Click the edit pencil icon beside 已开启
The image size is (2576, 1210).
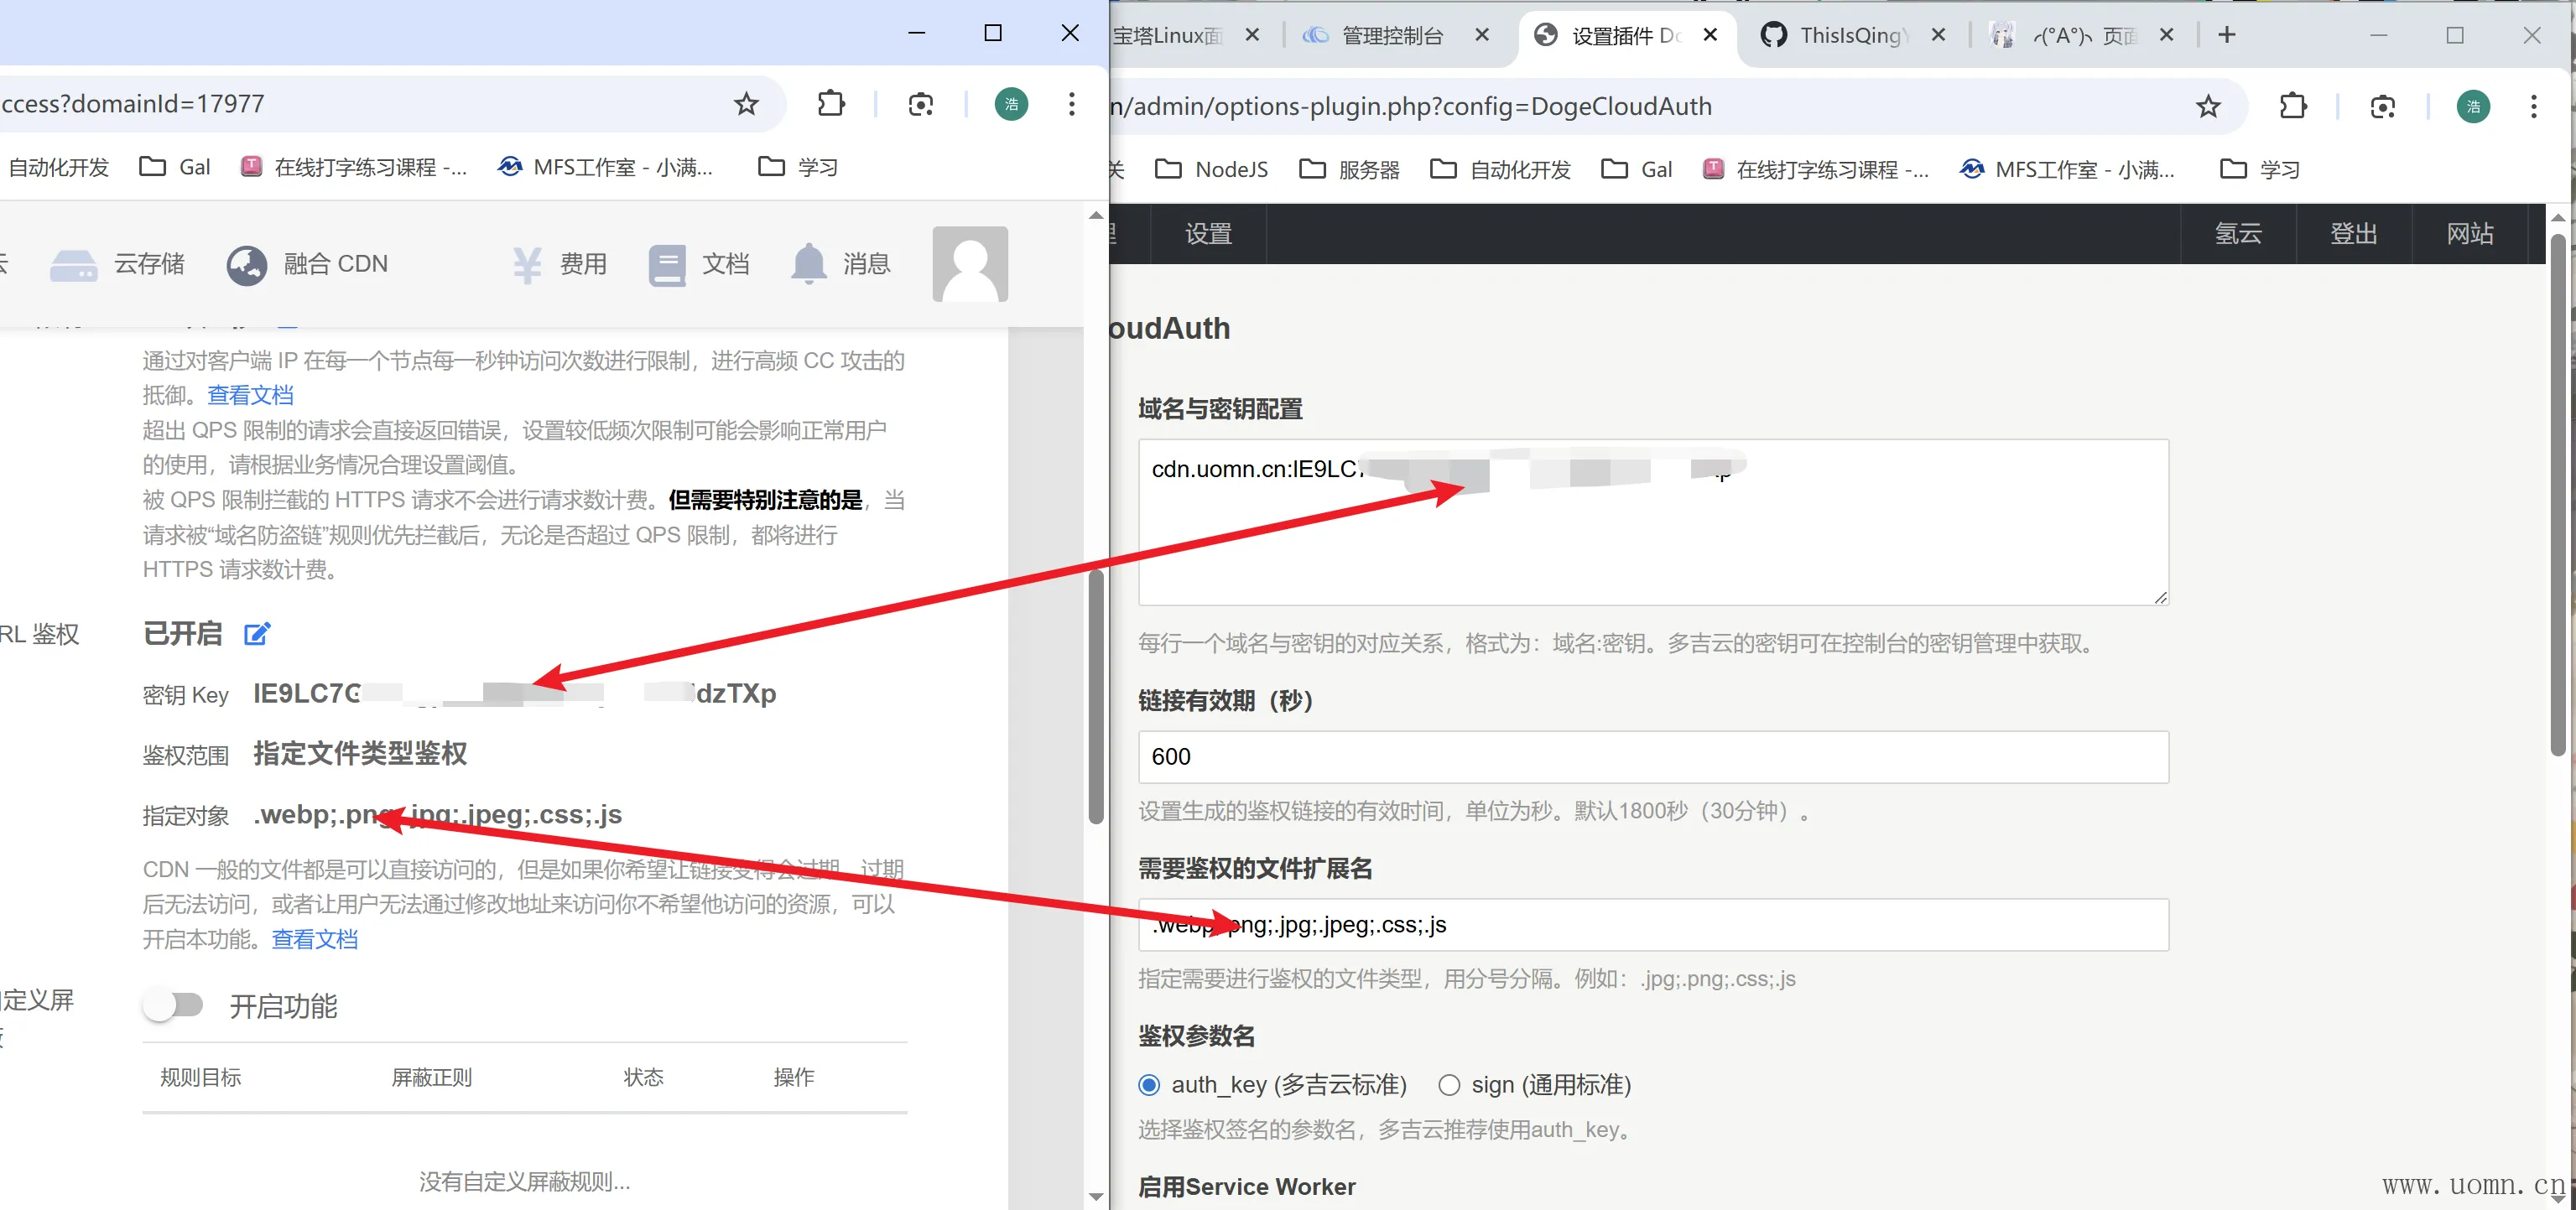point(257,634)
